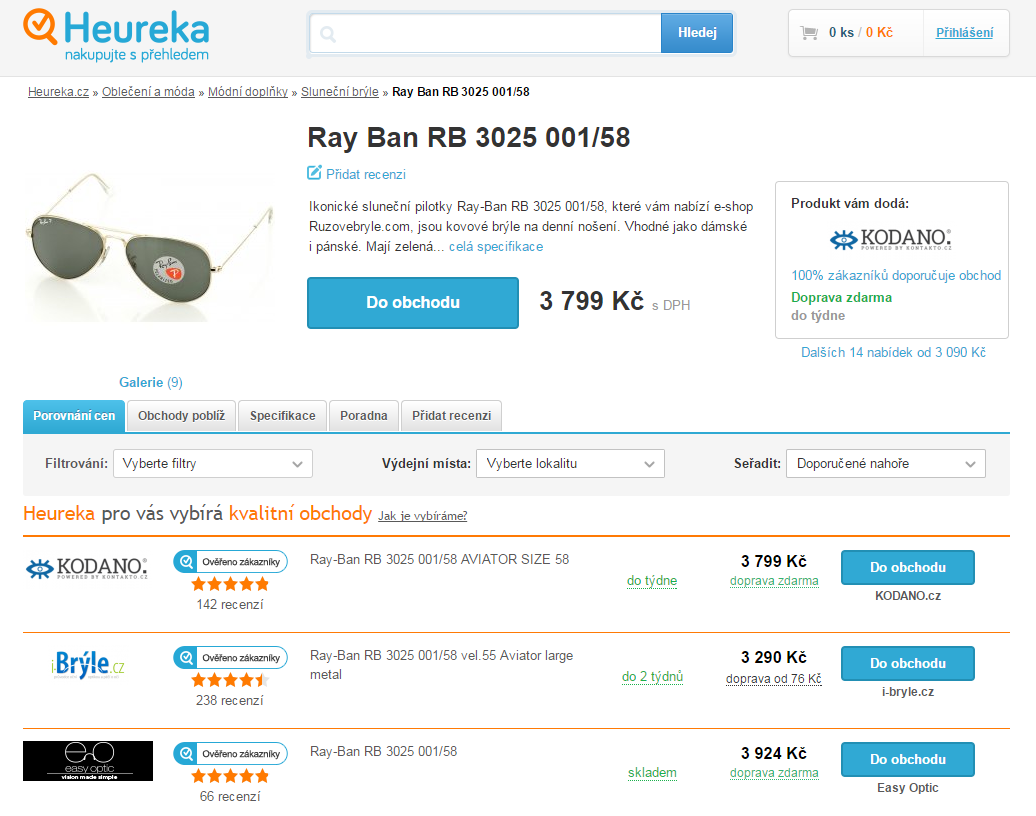This screenshot has width=1036, height=816.
Task: Click Do obchodu for KODANO.cz
Action: tap(908, 568)
